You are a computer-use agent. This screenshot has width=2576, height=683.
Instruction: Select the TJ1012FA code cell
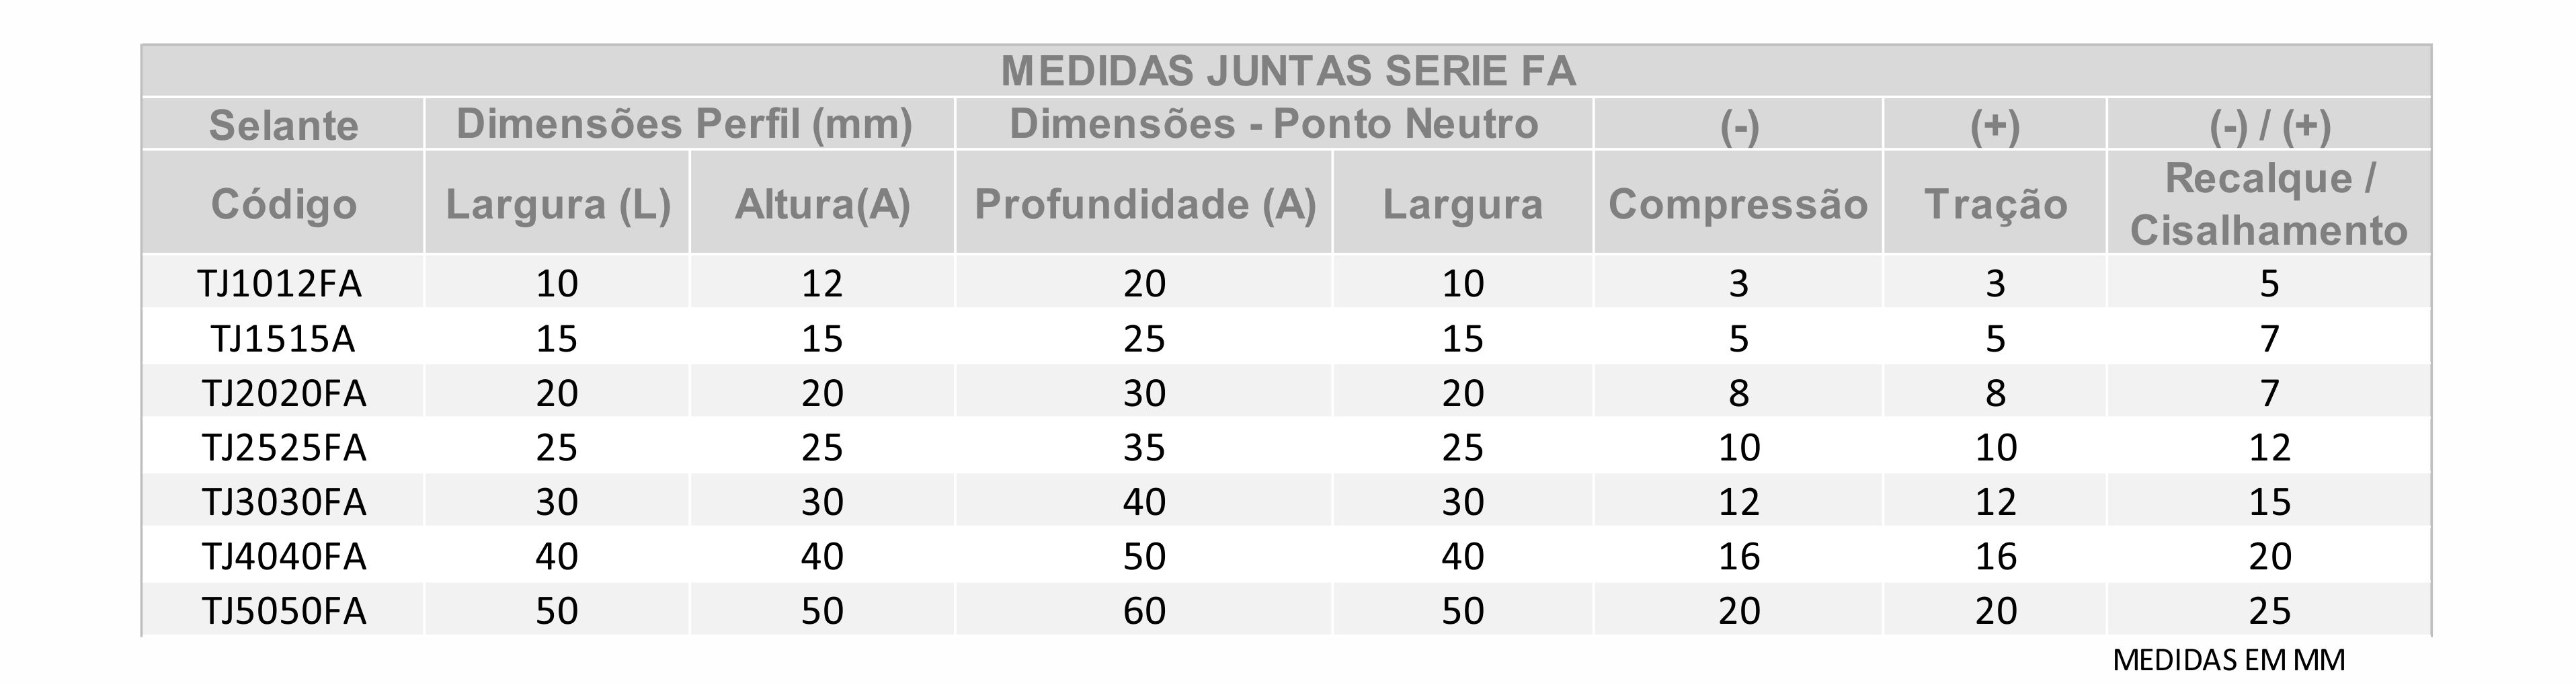coord(280,284)
